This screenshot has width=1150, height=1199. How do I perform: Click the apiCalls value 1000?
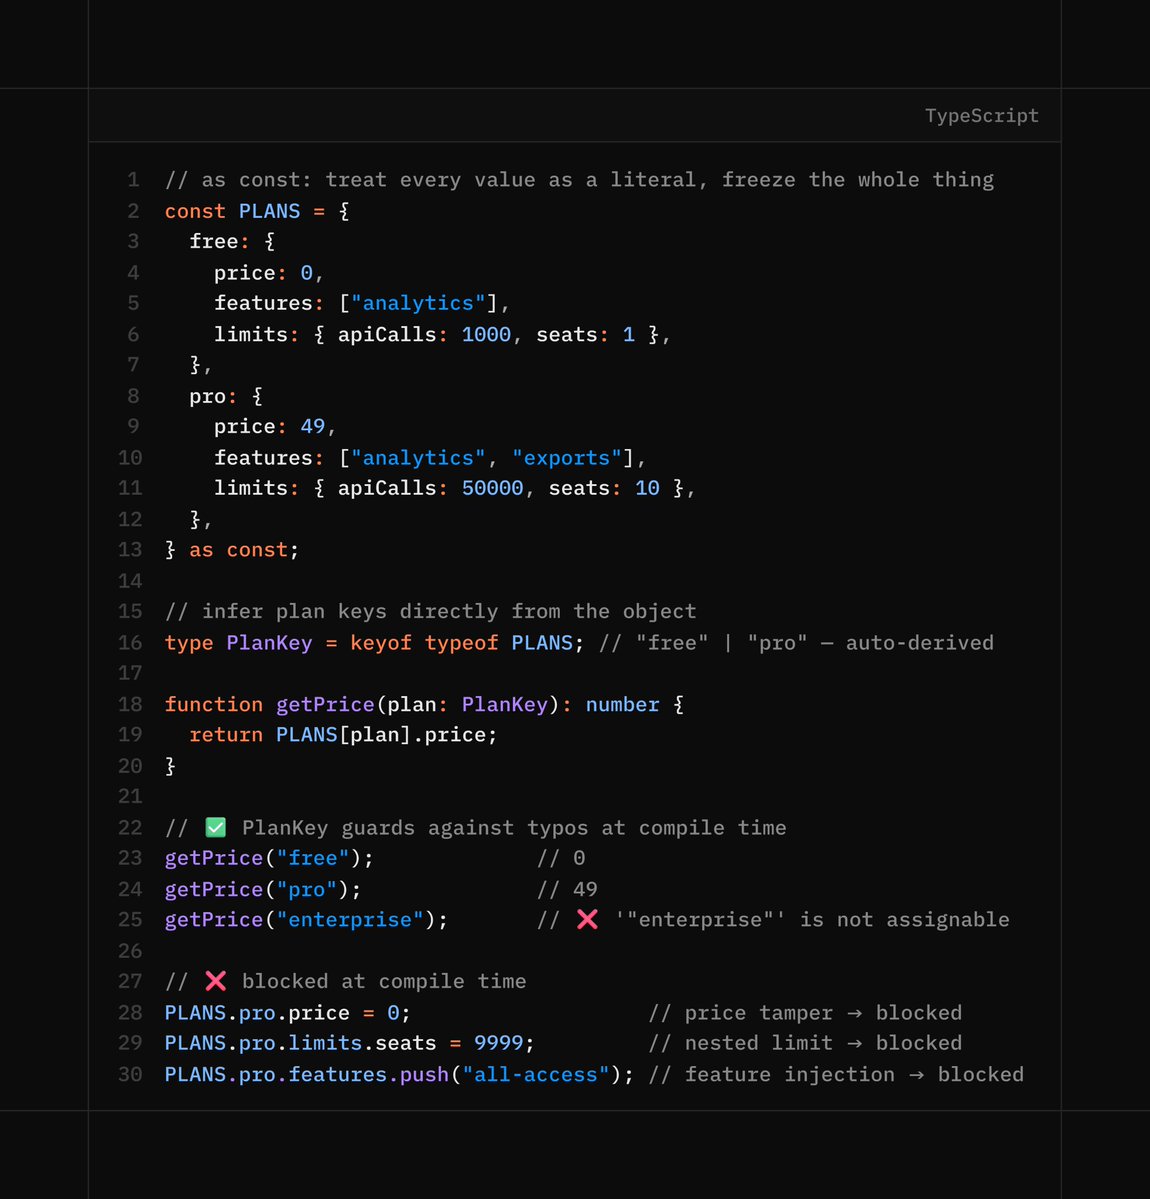pyautogui.click(x=486, y=335)
